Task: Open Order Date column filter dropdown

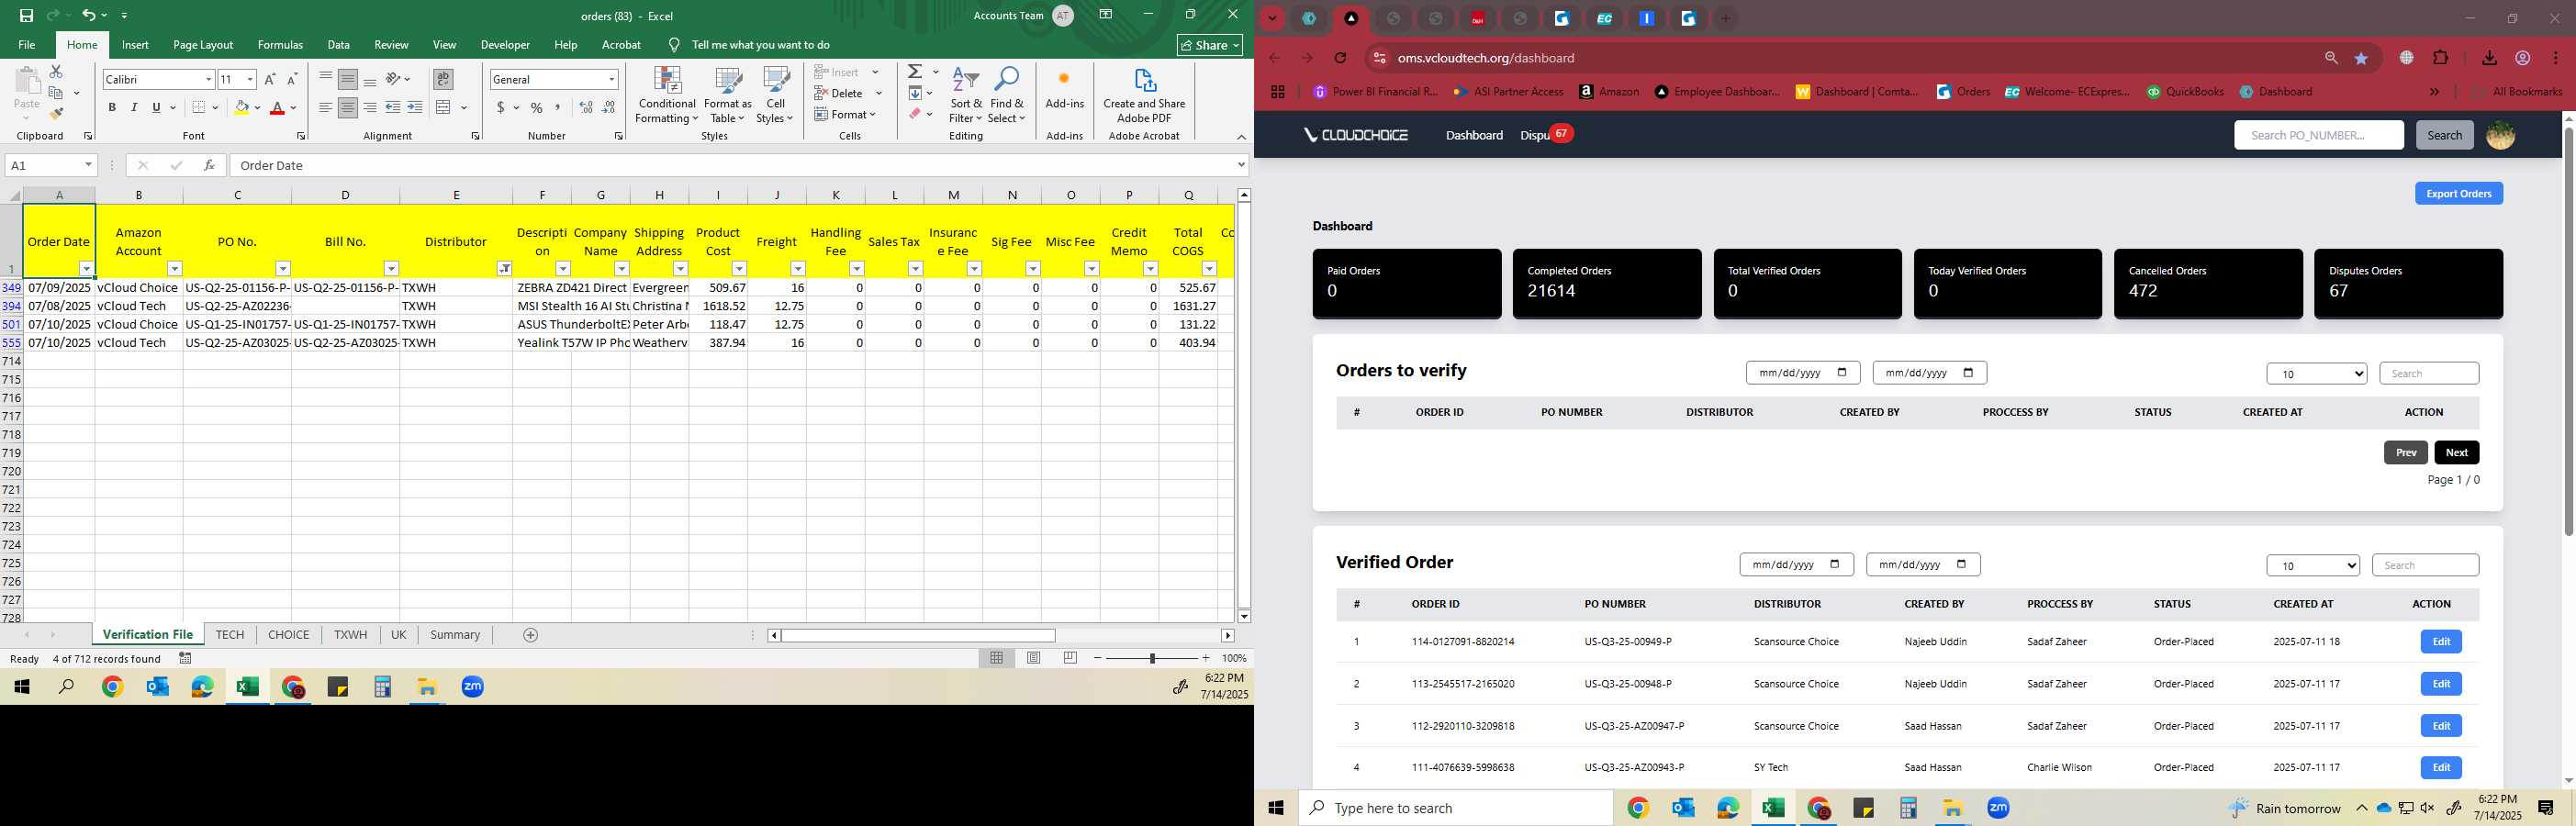Action: pyautogui.click(x=86, y=269)
